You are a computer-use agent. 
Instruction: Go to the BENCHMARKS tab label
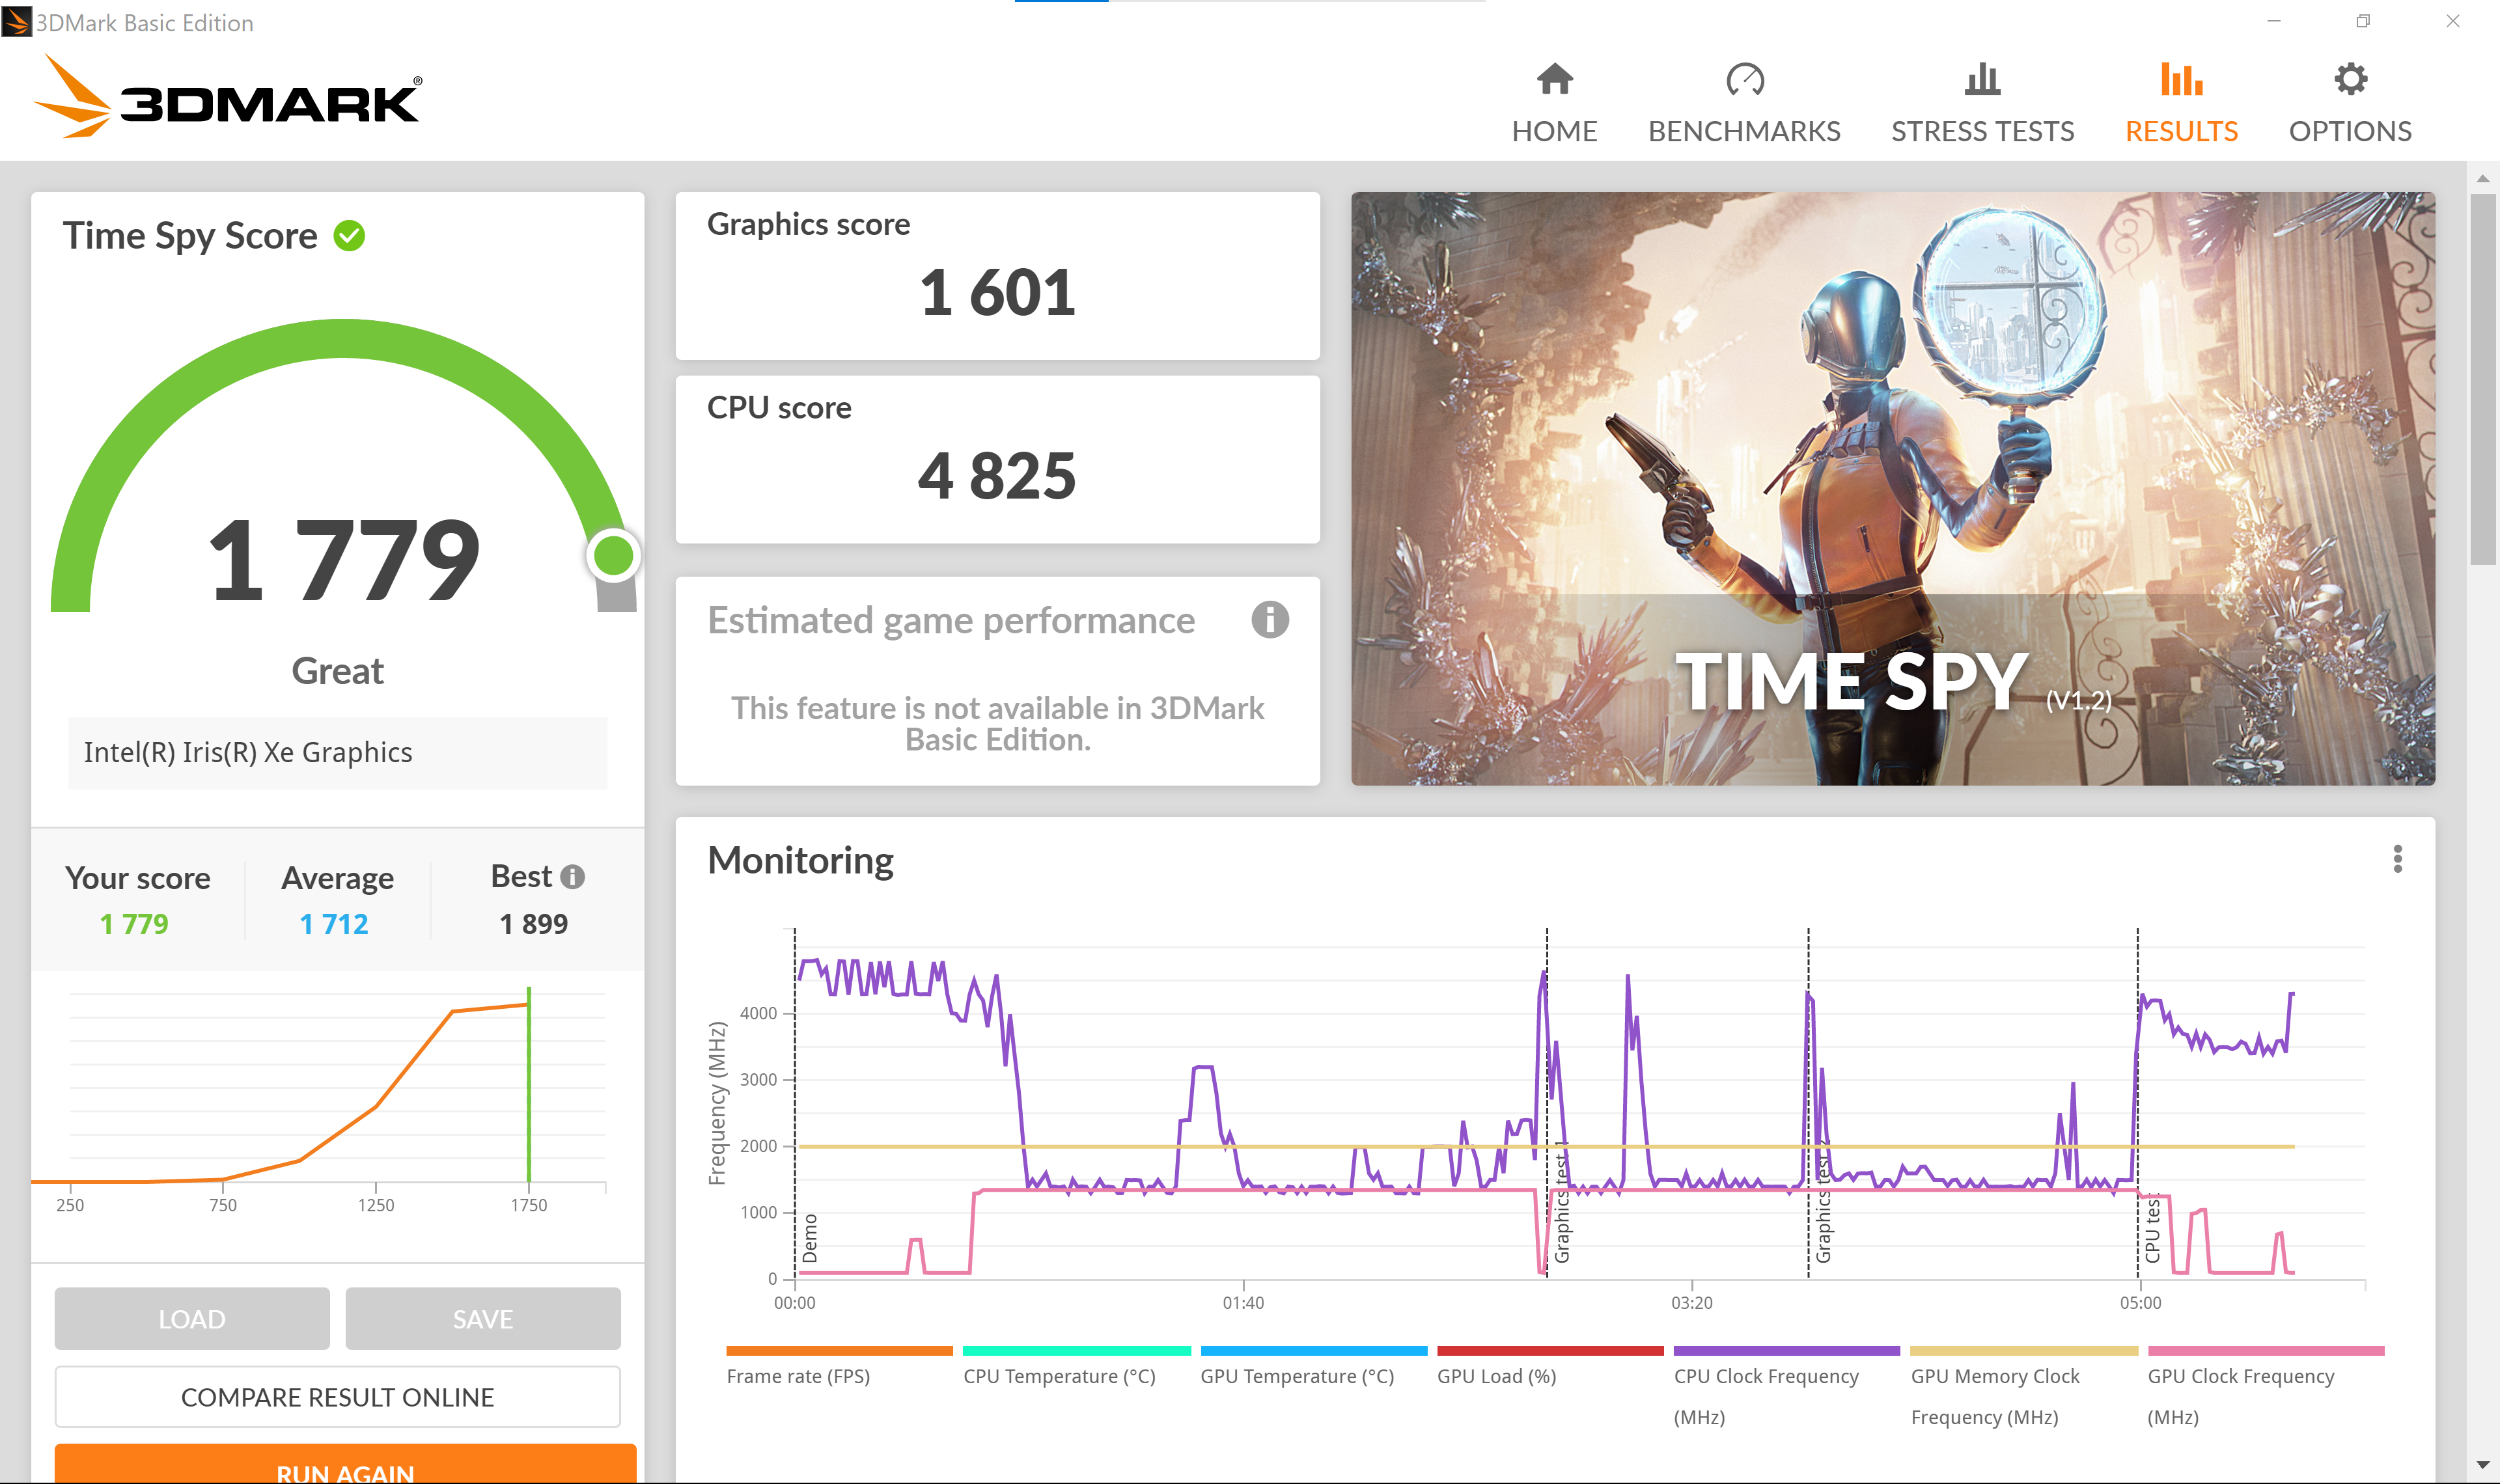1744,131
